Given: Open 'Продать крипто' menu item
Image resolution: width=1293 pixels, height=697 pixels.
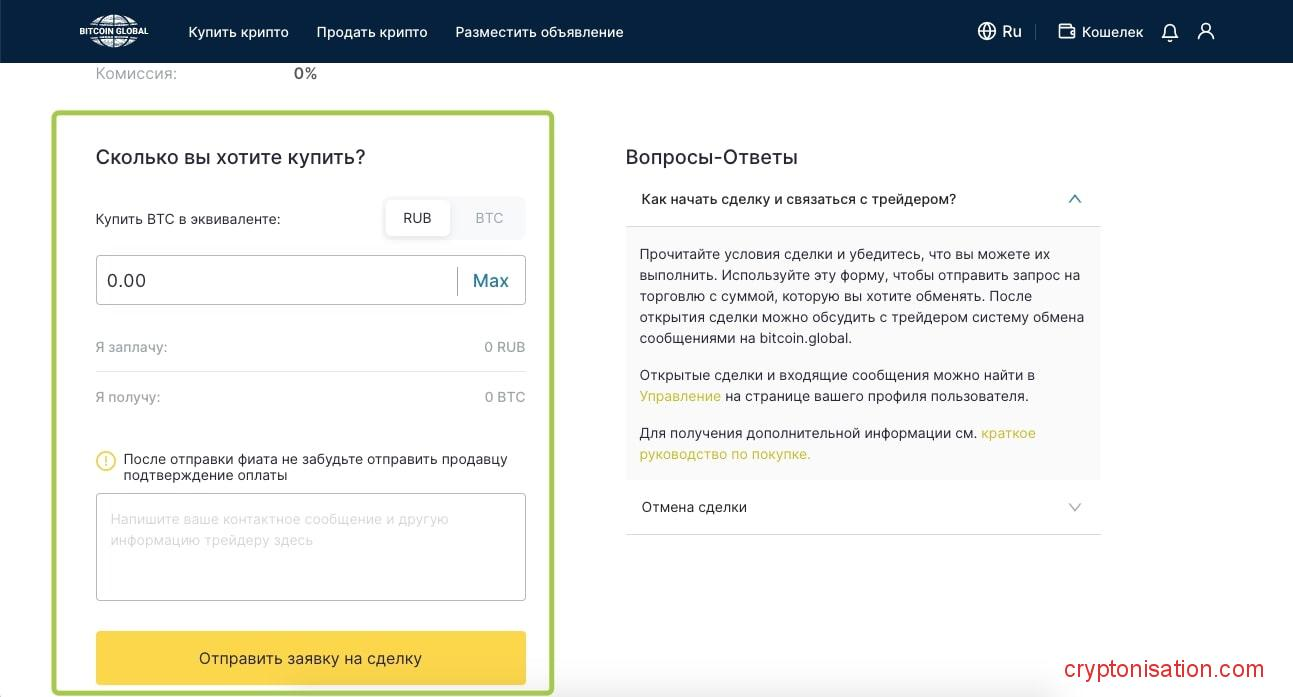Looking at the screenshot, I should [x=372, y=32].
